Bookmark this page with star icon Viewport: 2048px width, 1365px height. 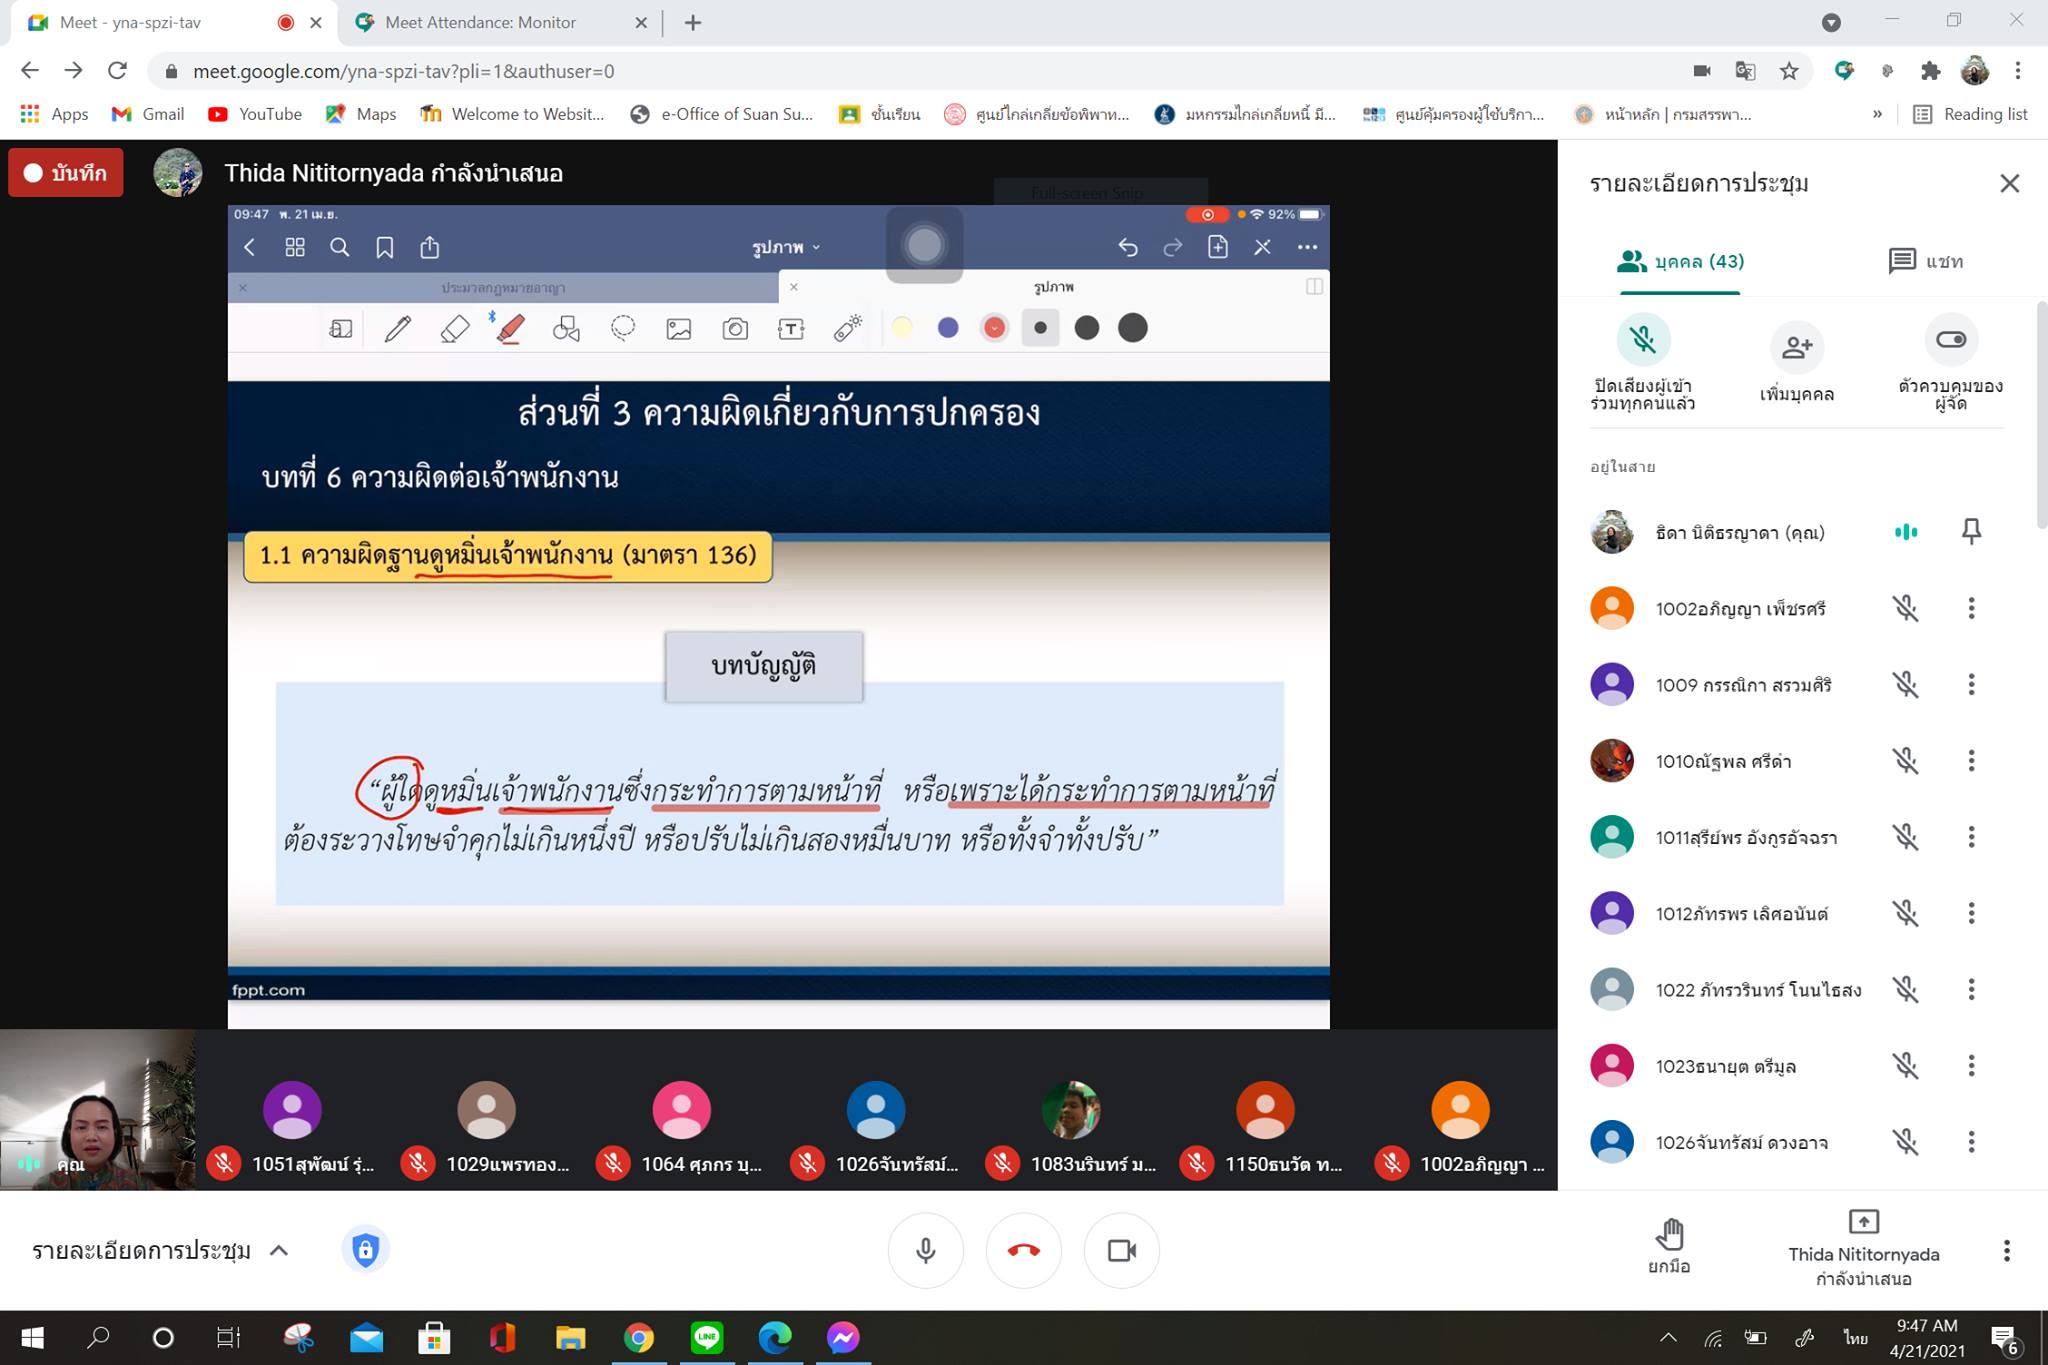tap(1789, 71)
